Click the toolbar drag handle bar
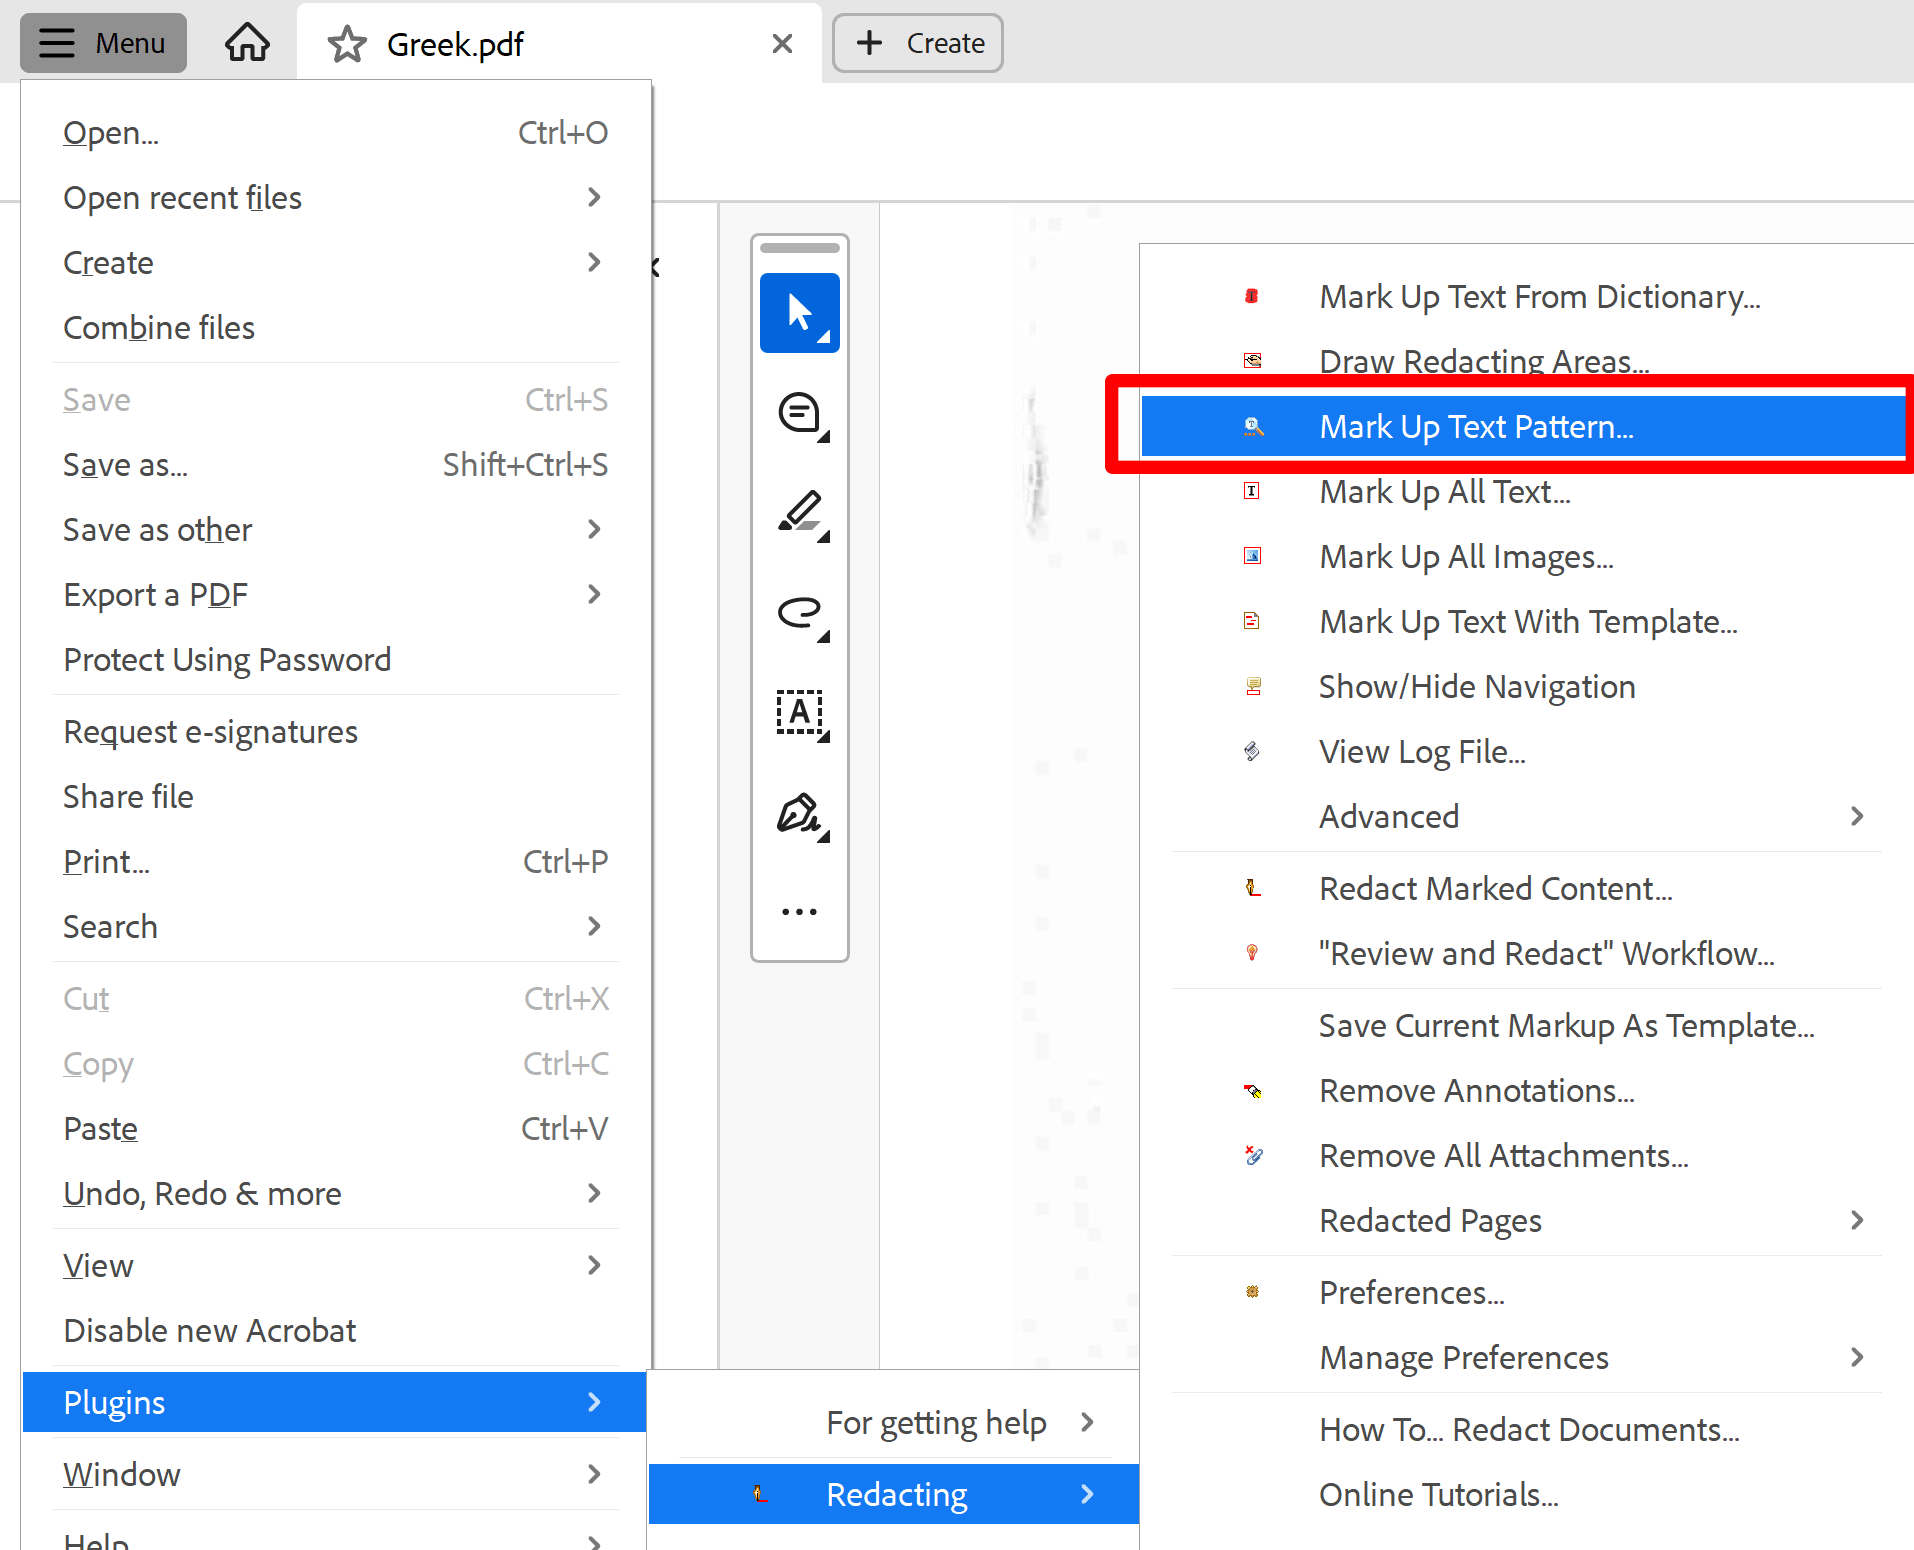This screenshot has height=1550, width=1914. (x=799, y=248)
